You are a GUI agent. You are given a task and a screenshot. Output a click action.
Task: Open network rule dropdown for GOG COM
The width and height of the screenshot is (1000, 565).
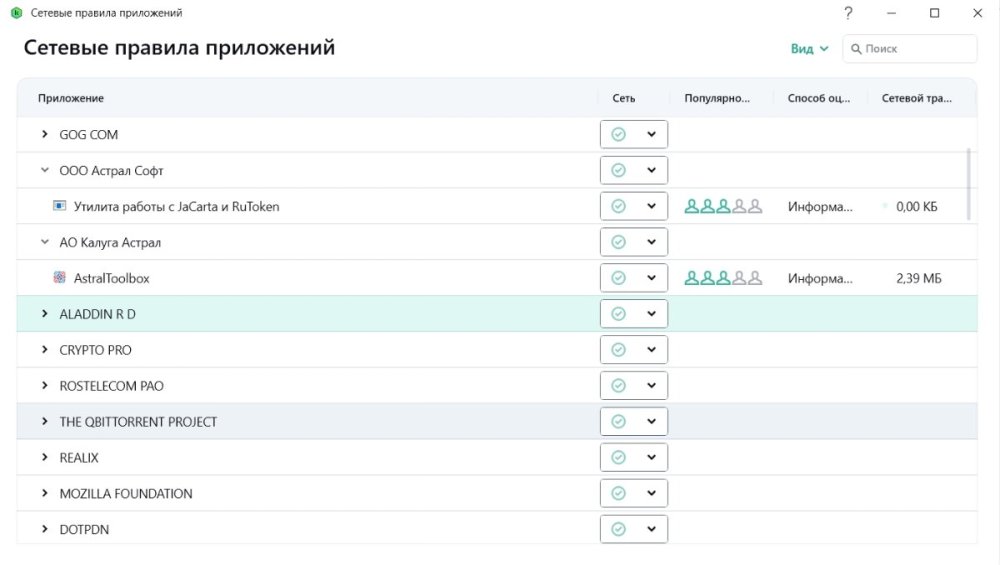tap(651, 134)
